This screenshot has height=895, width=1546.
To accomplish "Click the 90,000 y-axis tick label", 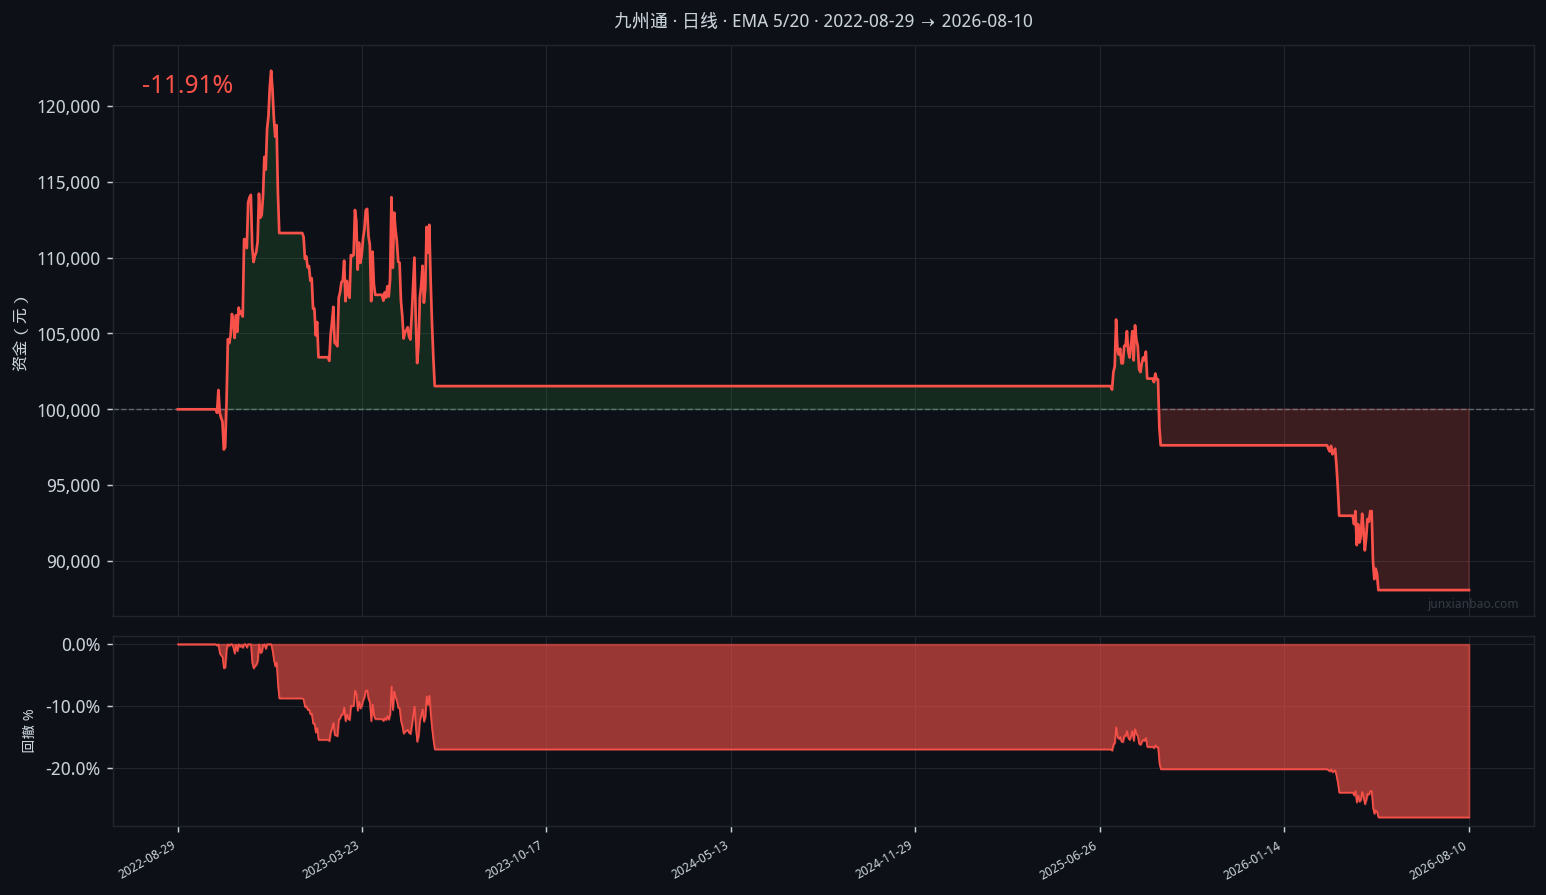I will [x=73, y=562].
